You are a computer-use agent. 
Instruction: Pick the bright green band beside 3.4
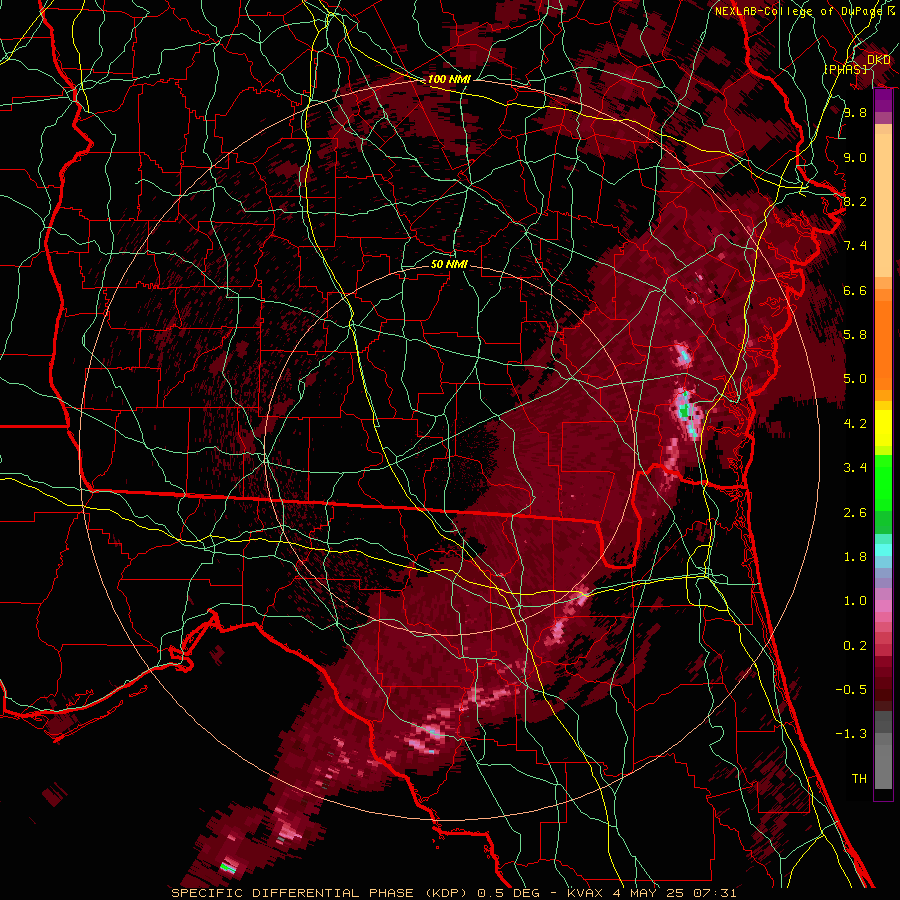point(883,483)
